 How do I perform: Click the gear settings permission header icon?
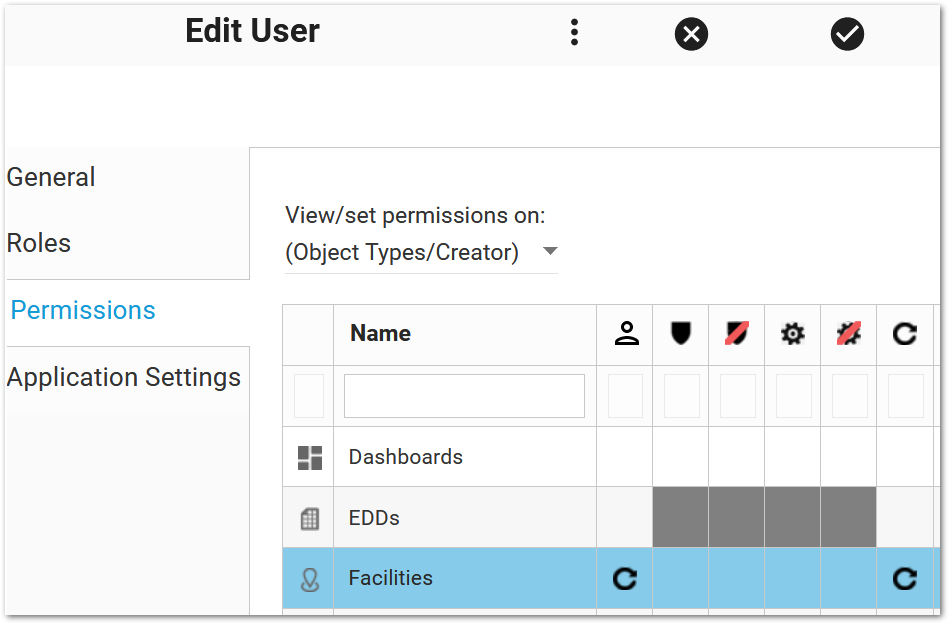(x=792, y=334)
